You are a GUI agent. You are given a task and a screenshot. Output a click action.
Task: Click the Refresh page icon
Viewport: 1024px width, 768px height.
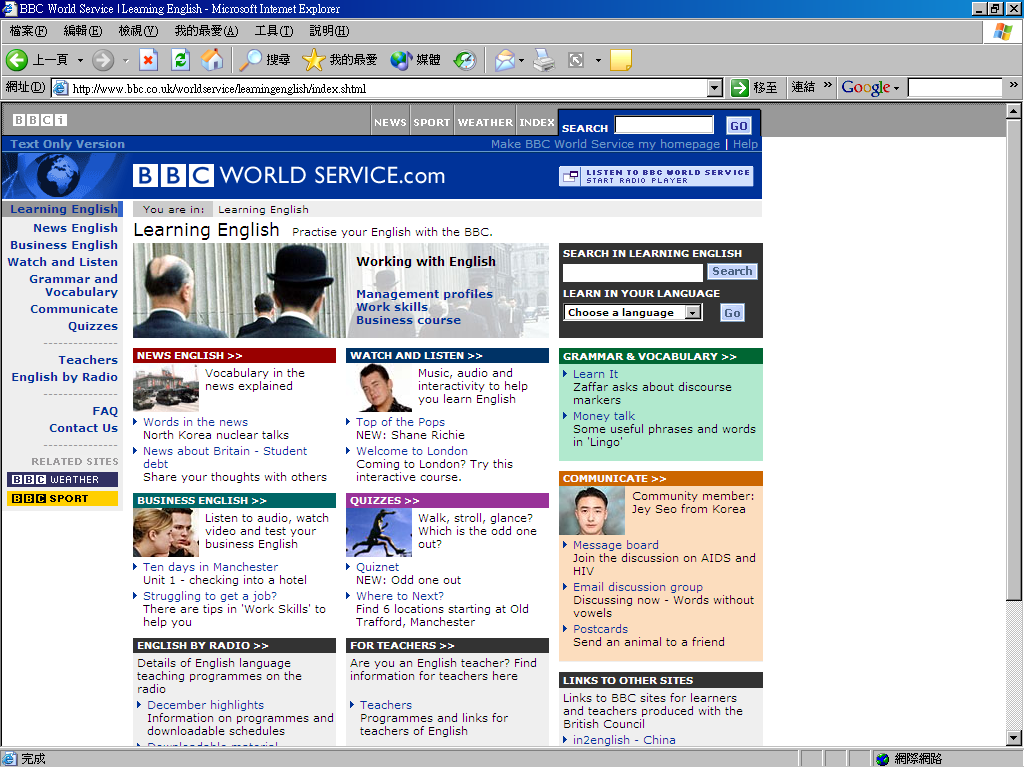click(x=180, y=60)
